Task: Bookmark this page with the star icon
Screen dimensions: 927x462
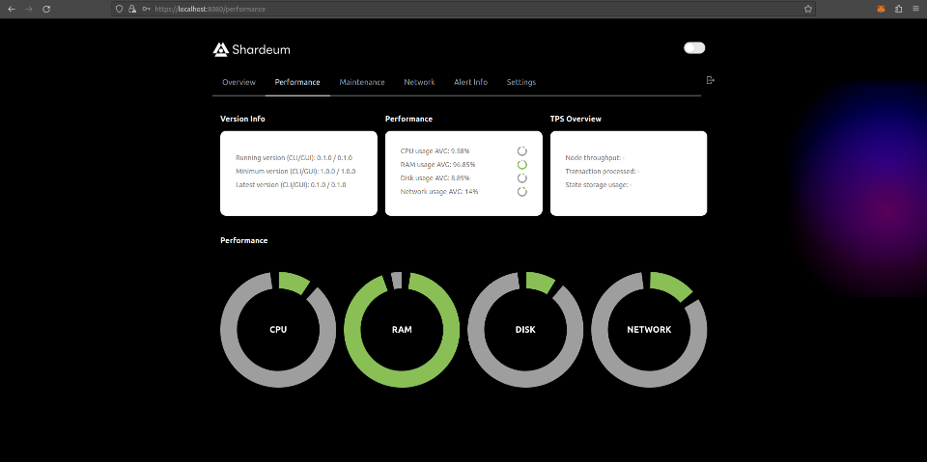Action: (807, 8)
